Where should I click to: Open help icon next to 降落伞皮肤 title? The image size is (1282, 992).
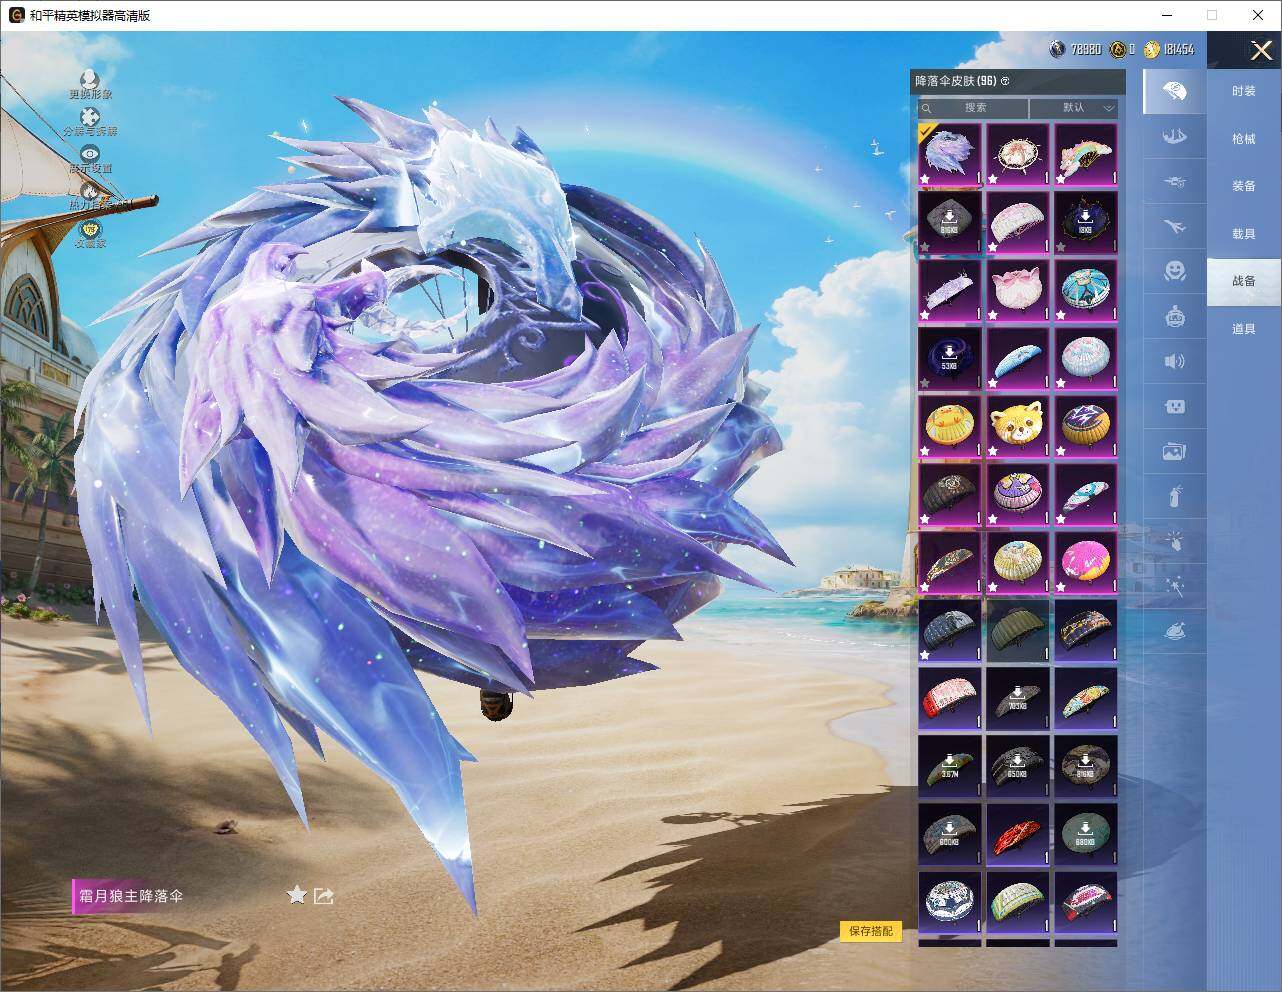point(1006,81)
